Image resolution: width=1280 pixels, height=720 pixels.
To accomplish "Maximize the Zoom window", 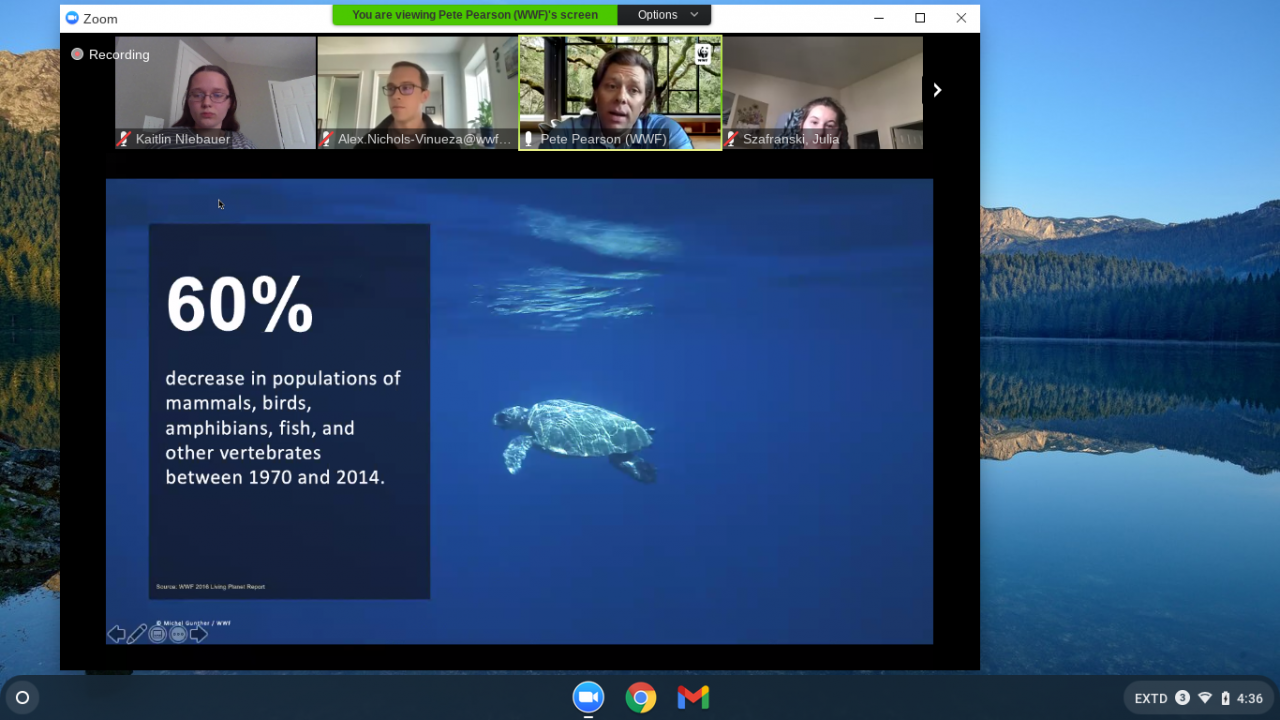I will pos(920,18).
